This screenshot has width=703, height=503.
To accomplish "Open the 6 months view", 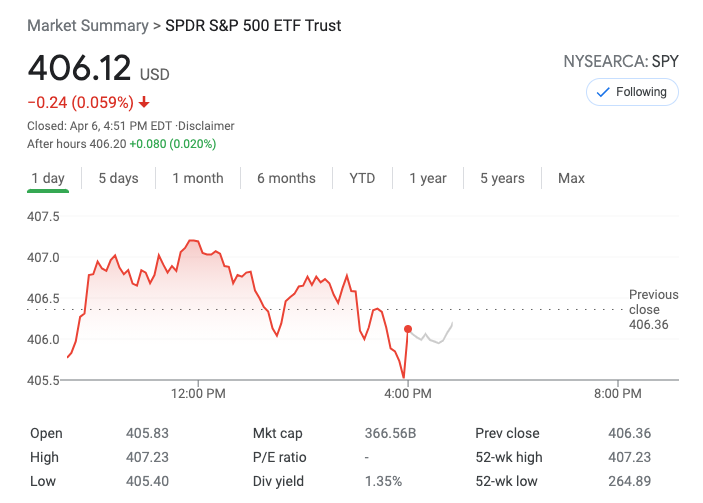I will tap(286, 178).
